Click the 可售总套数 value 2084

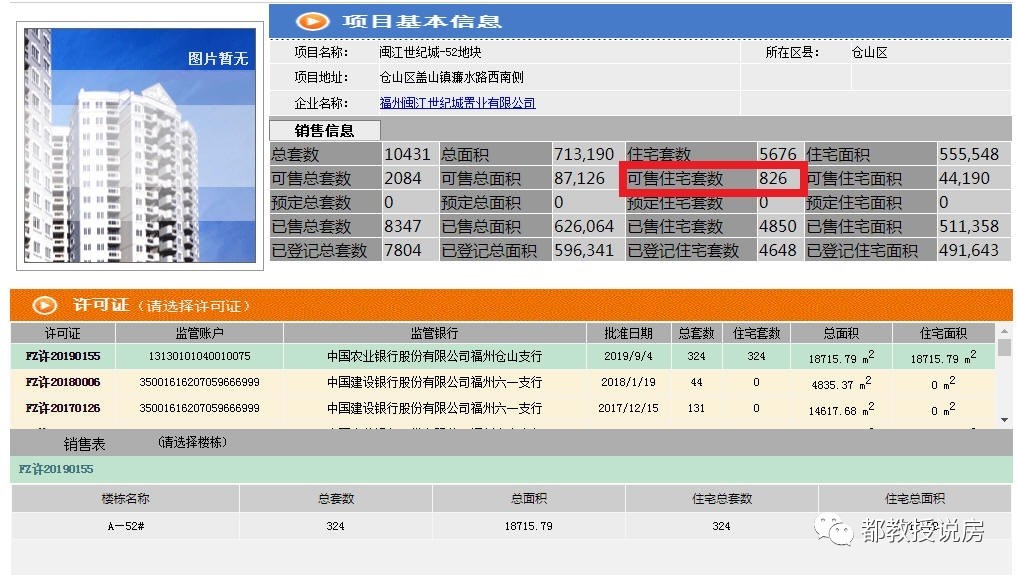coord(403,178)
